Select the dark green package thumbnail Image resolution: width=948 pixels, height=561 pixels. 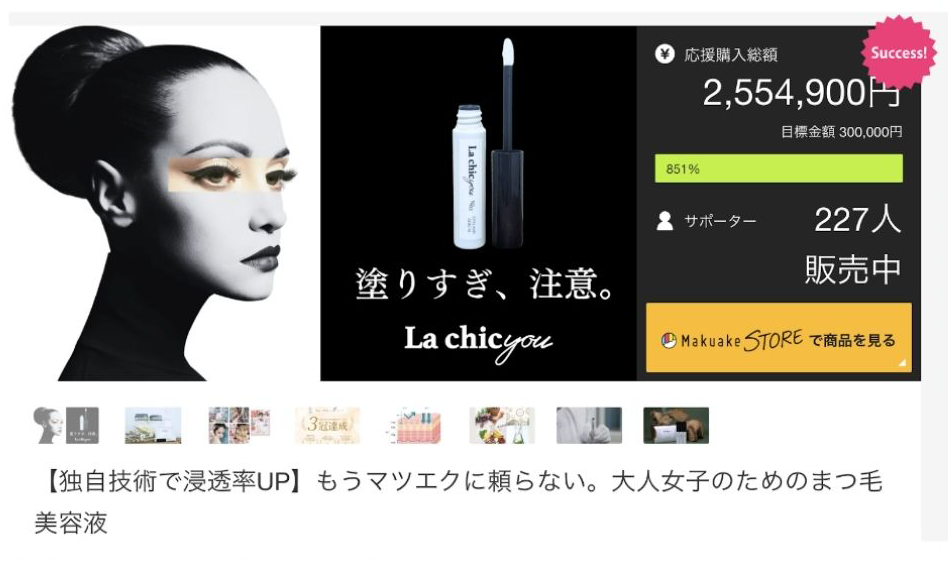click(x=676, y=426)
